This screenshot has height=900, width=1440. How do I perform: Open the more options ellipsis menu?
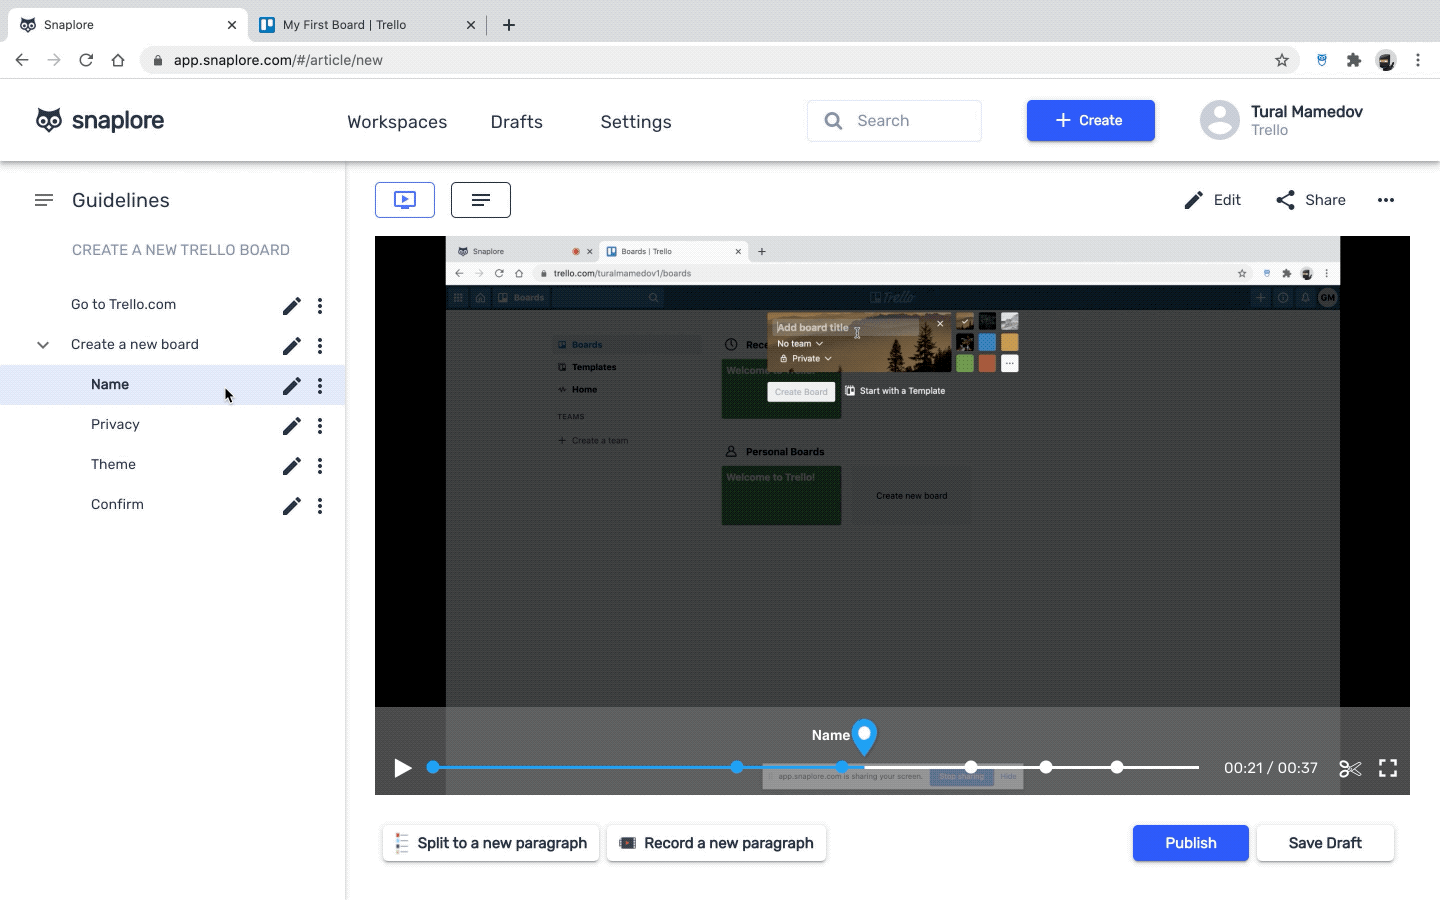pos(1385,200)
